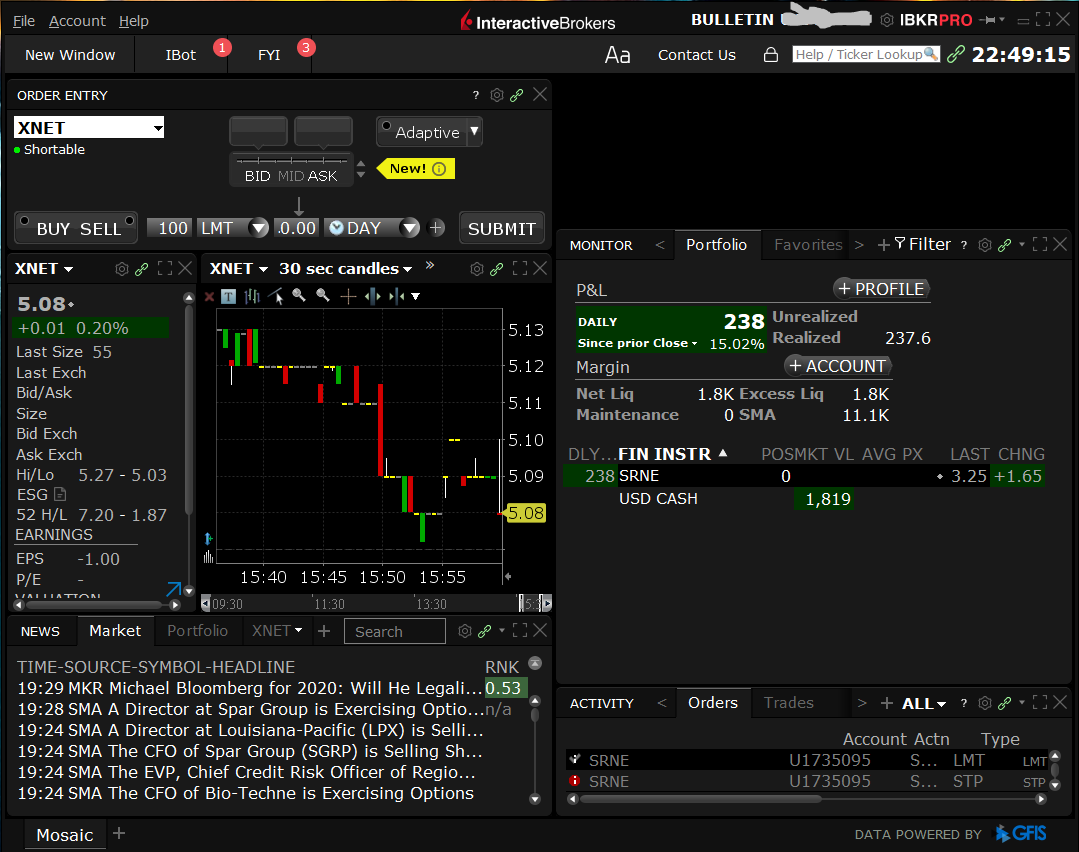Screen dimensions: 1079x852
Task: Open the blue arrow pop-out in quote panel
Action: pyautogui.click(x=173, y=588)
